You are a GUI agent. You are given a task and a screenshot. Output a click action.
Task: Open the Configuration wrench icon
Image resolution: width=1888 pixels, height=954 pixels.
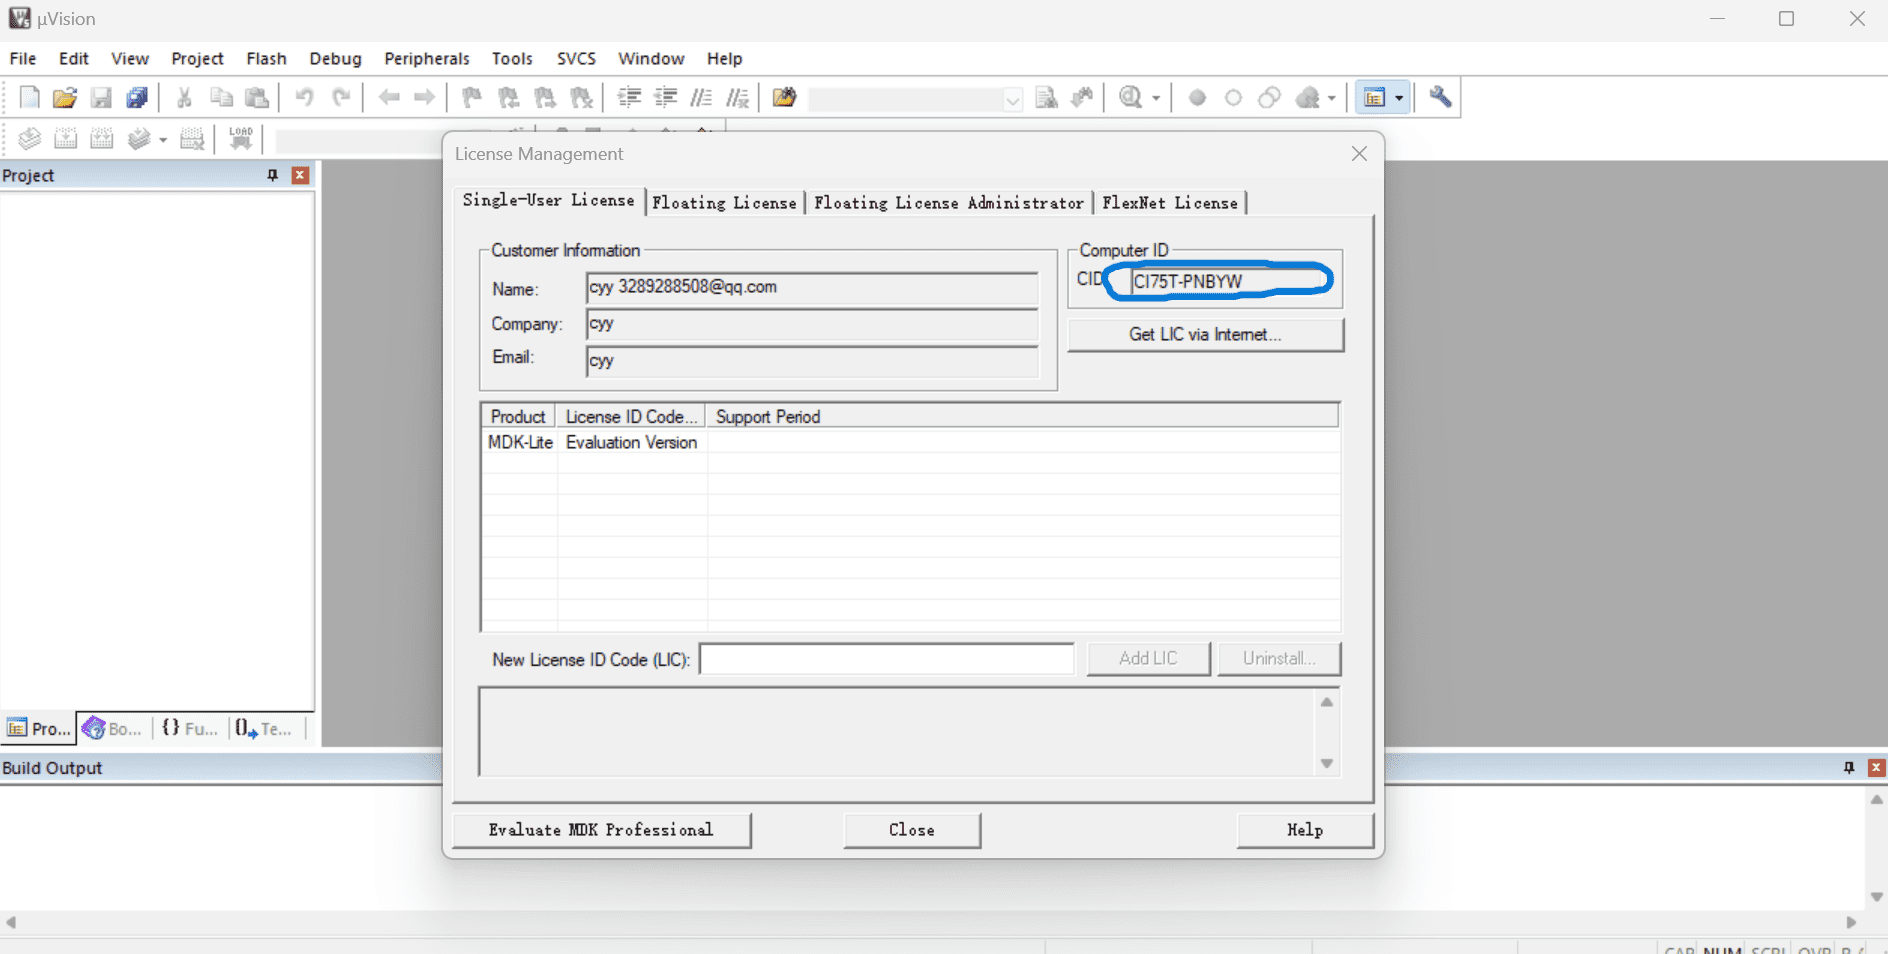point(1440,97)
